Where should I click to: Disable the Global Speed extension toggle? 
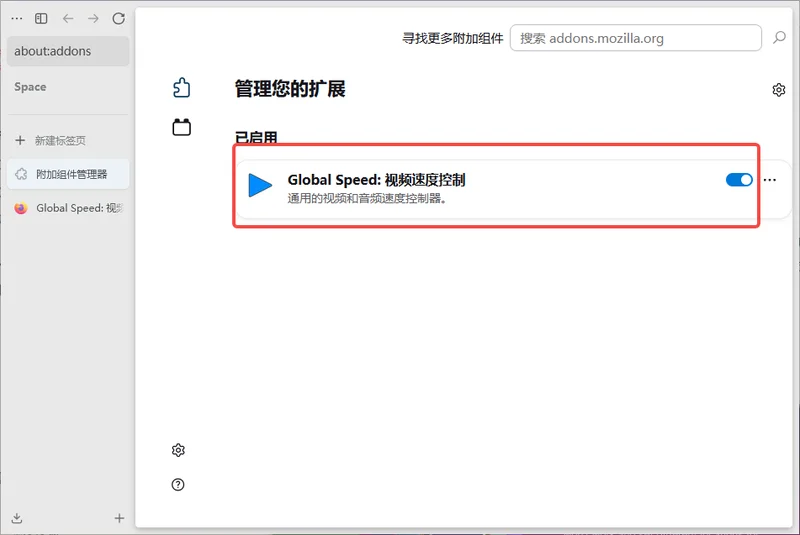(x=739, y=180)
